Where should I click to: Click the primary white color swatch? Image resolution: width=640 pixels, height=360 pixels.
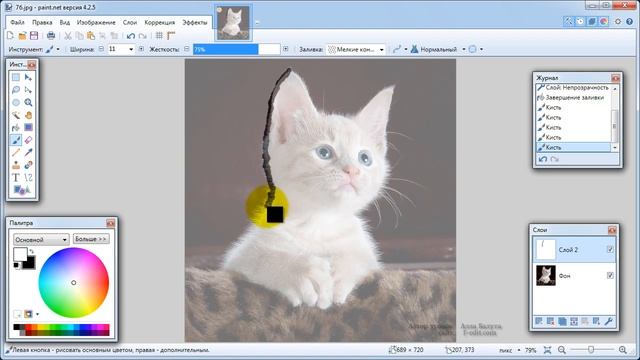[x=20, y=254]
